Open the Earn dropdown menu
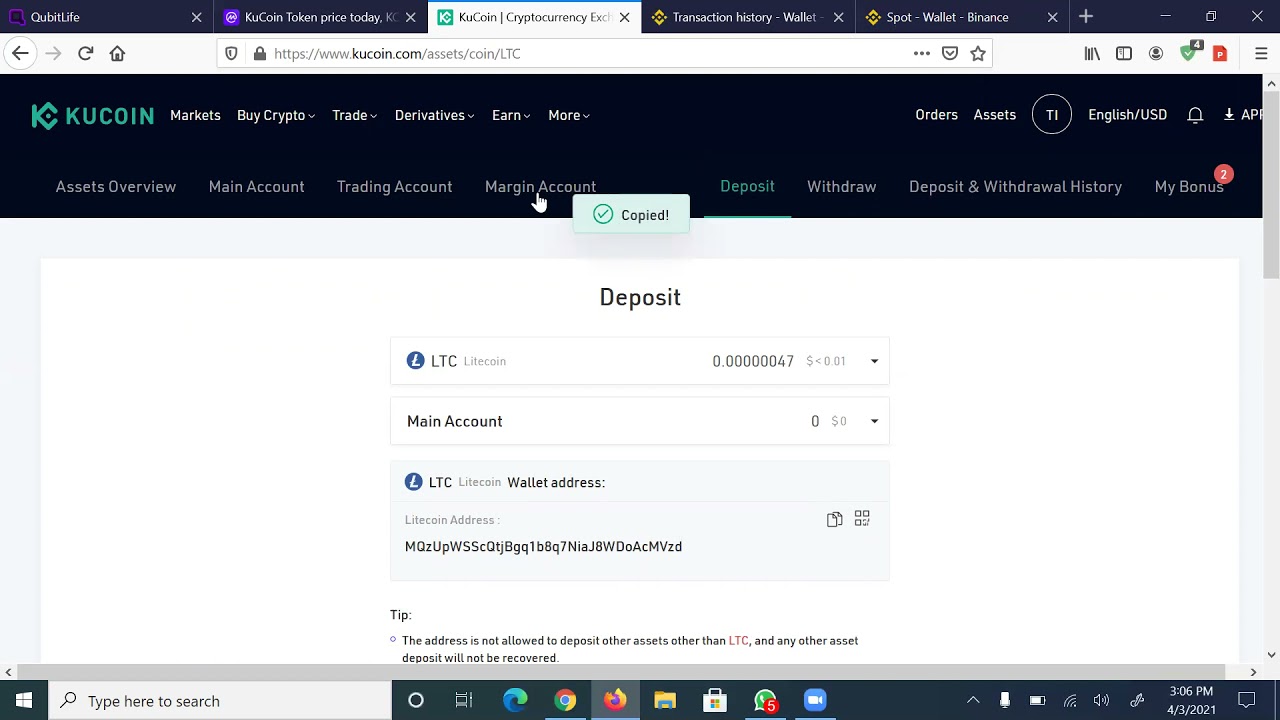Screen dimensions: 1280x720 (511, 115)
